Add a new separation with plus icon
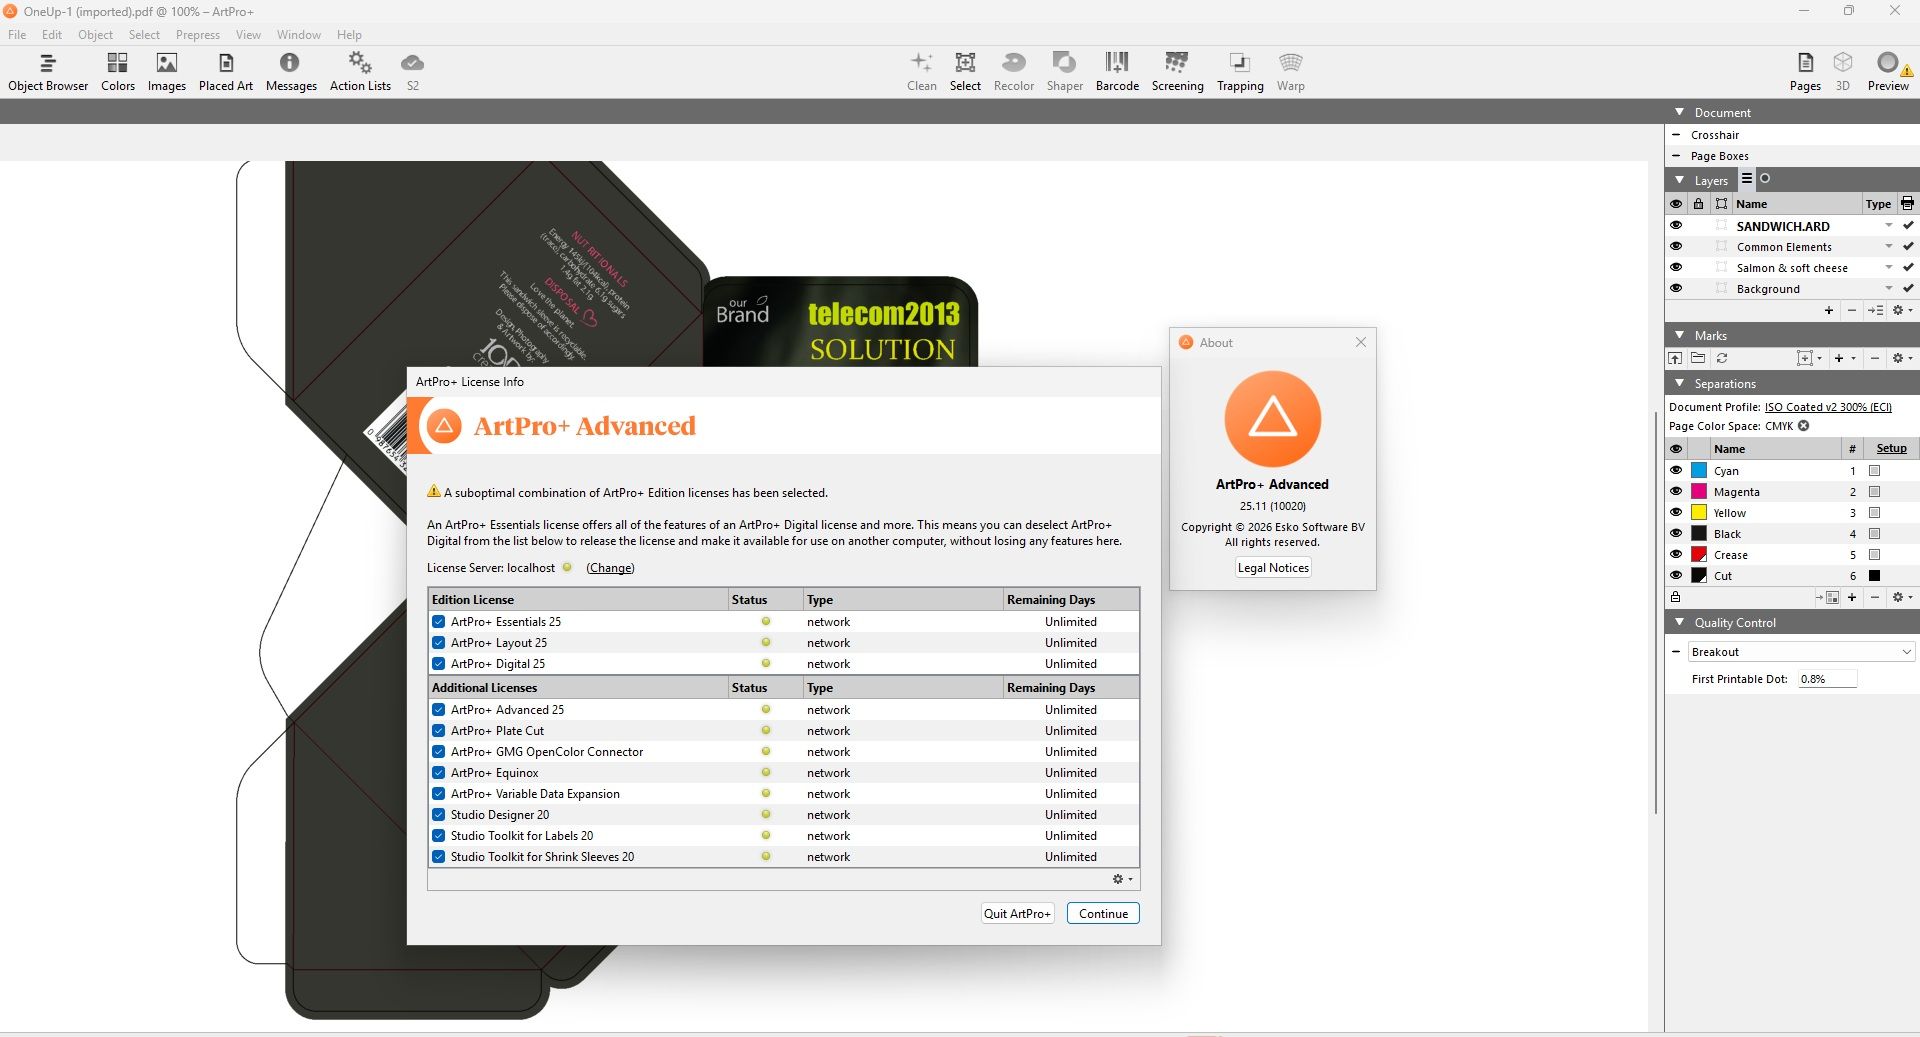Image resolution: width=1920 pixels, height=1037 pixels. pos(1852,597)
